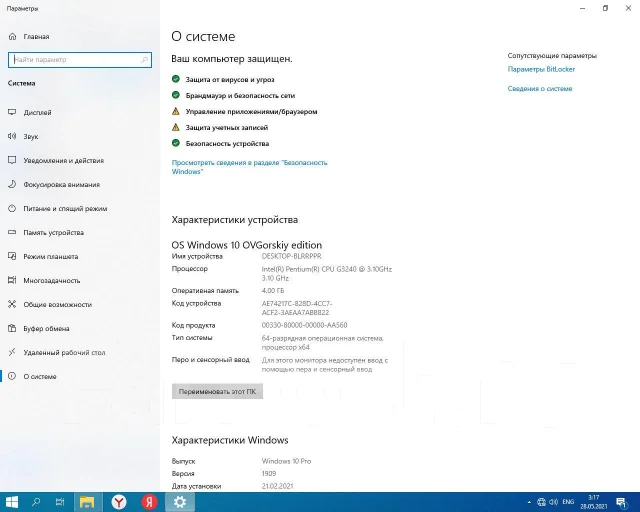Click warning icon next to Управление приложениями
640x512 pixels.
[x=176, y=111]
